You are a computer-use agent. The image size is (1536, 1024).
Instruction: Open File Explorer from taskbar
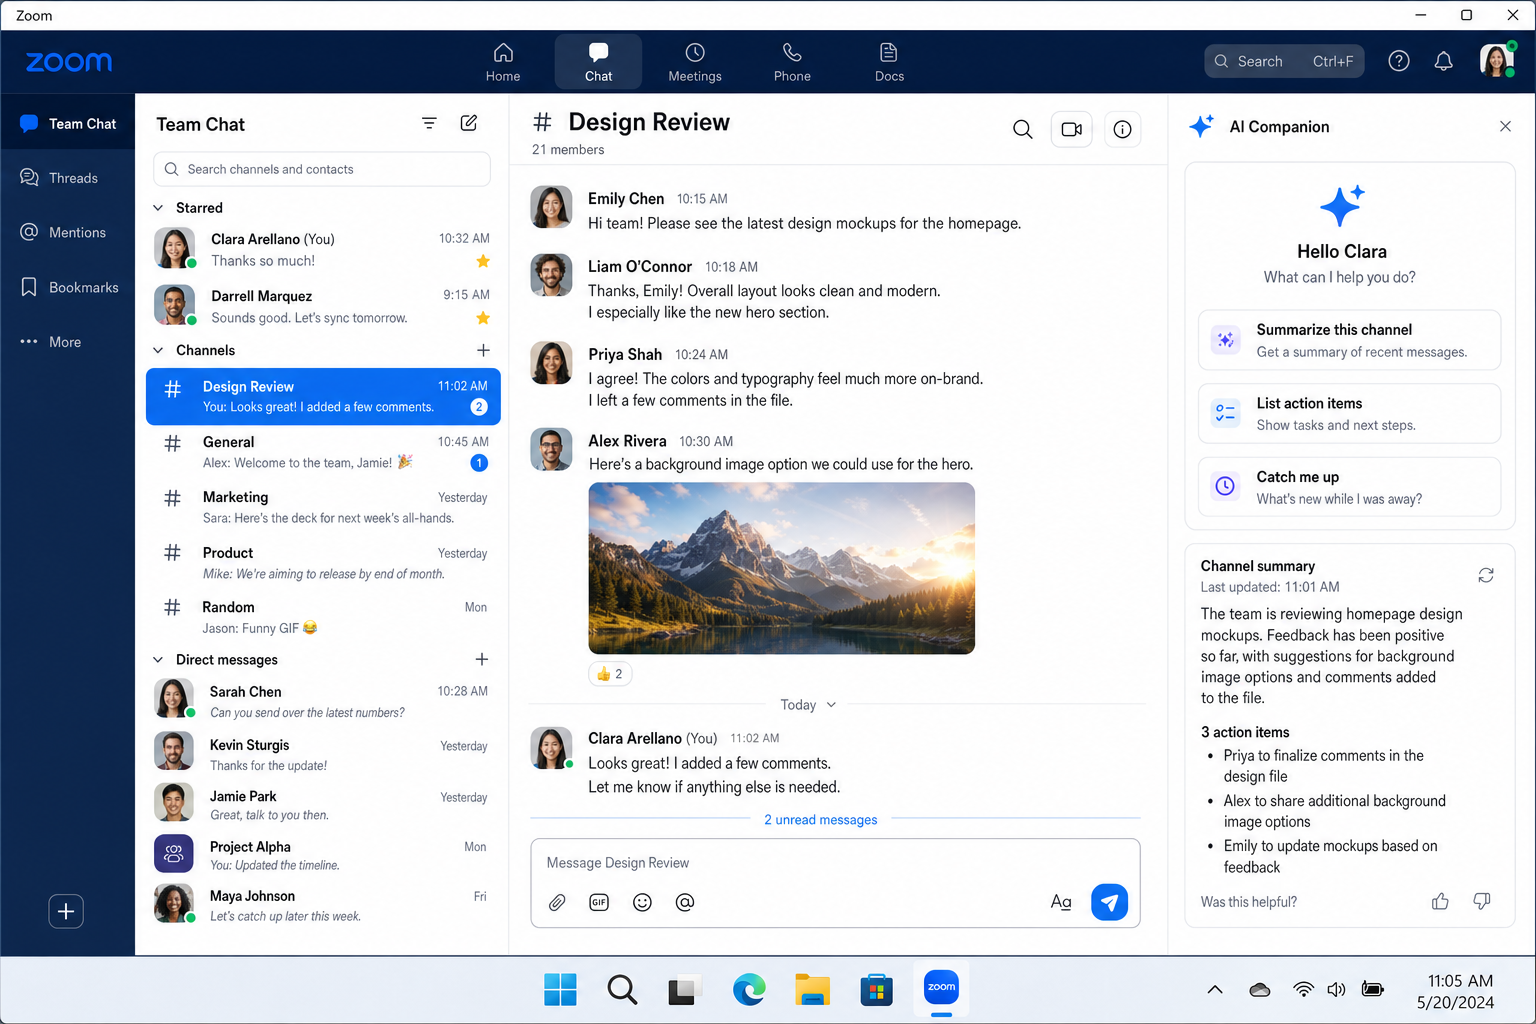[x=812, y=989]
